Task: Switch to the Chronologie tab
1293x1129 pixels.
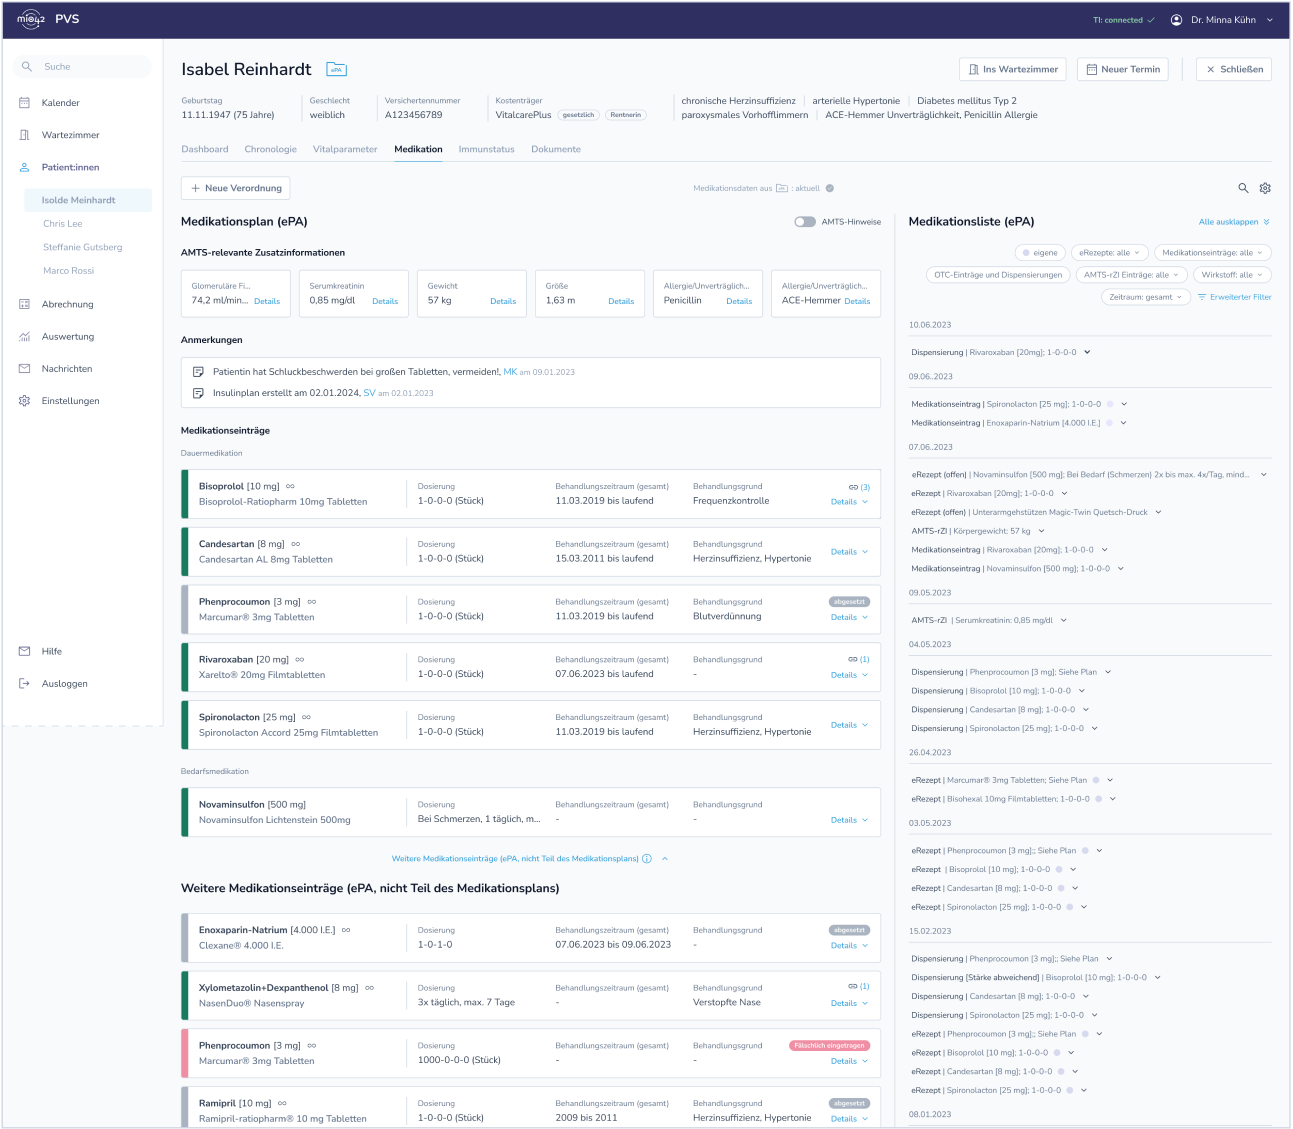Action: (x=270, y=149)
